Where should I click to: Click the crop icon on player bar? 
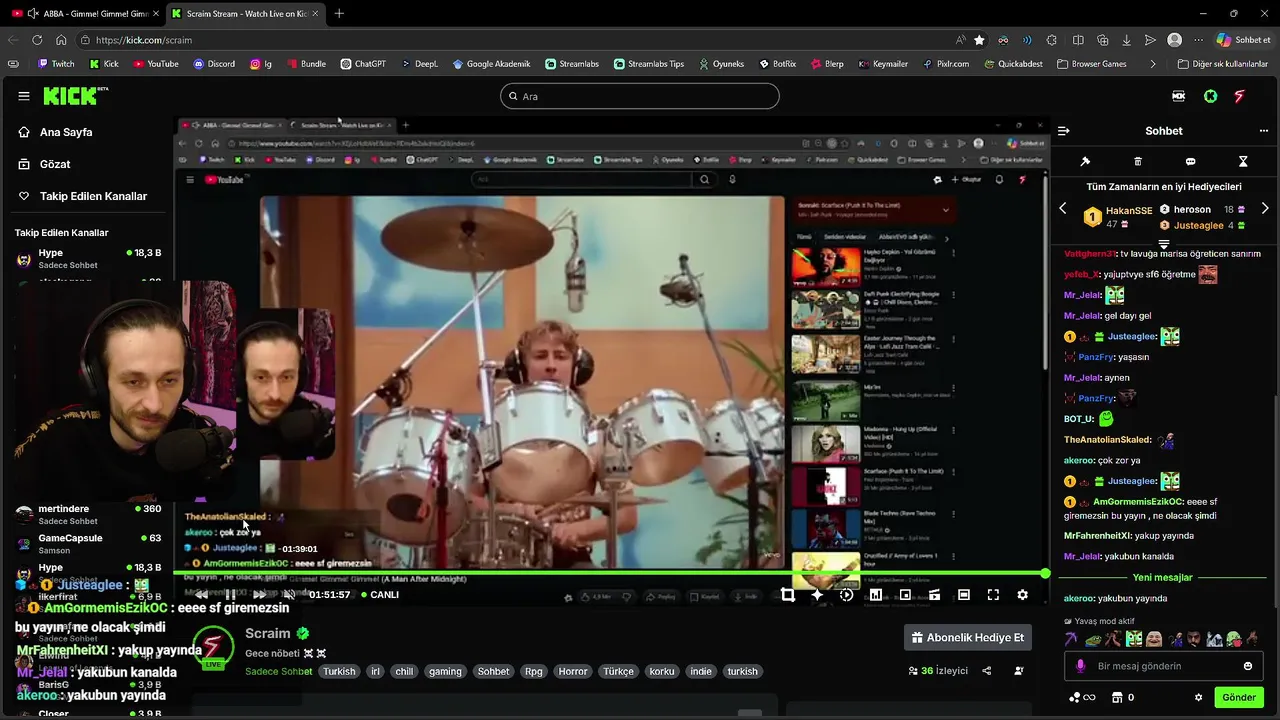click(788, 595)
